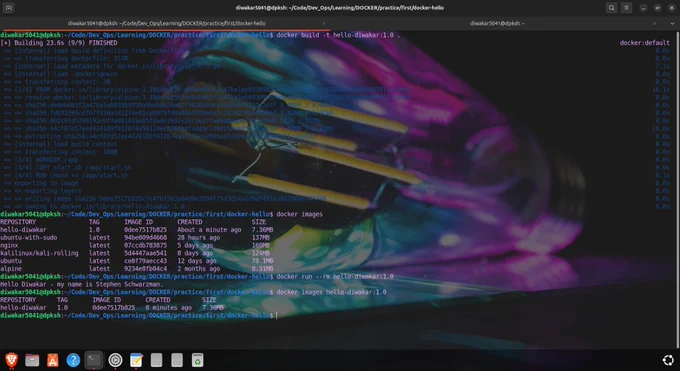Click 'docker run --rm hello-diwakar:1.0' command
The height and width of the screenshot is (371, 680).
(x=335, y=277)
